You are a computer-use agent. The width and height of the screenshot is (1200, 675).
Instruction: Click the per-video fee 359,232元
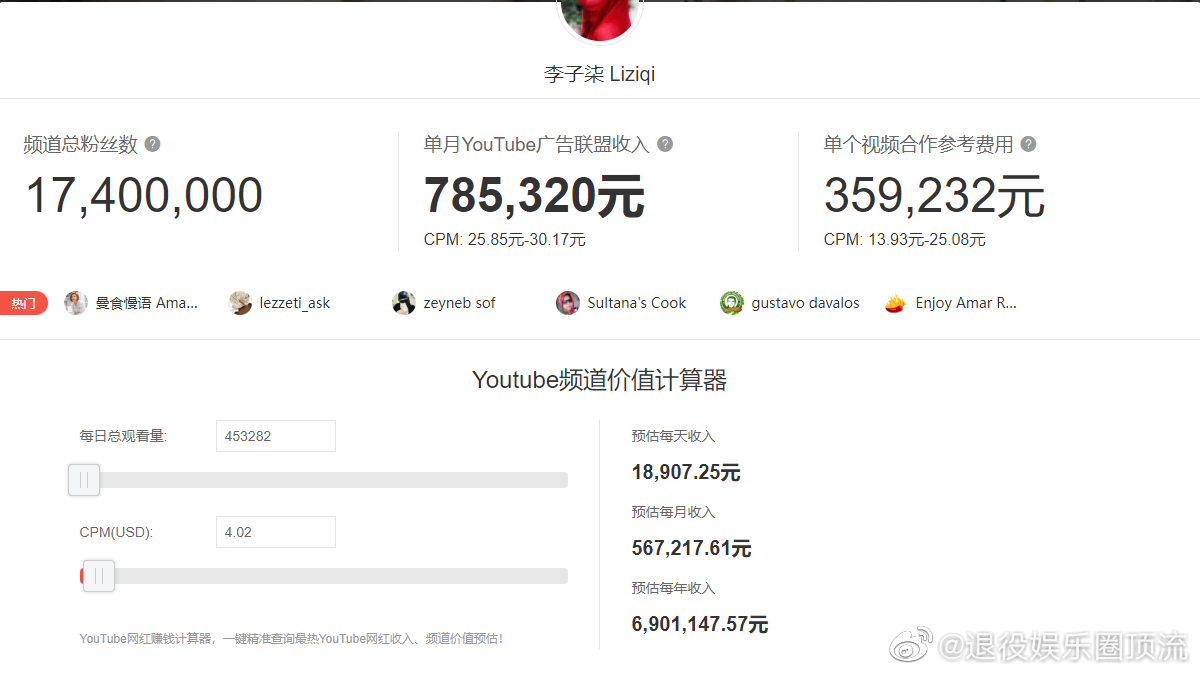[x=935, y=195]
